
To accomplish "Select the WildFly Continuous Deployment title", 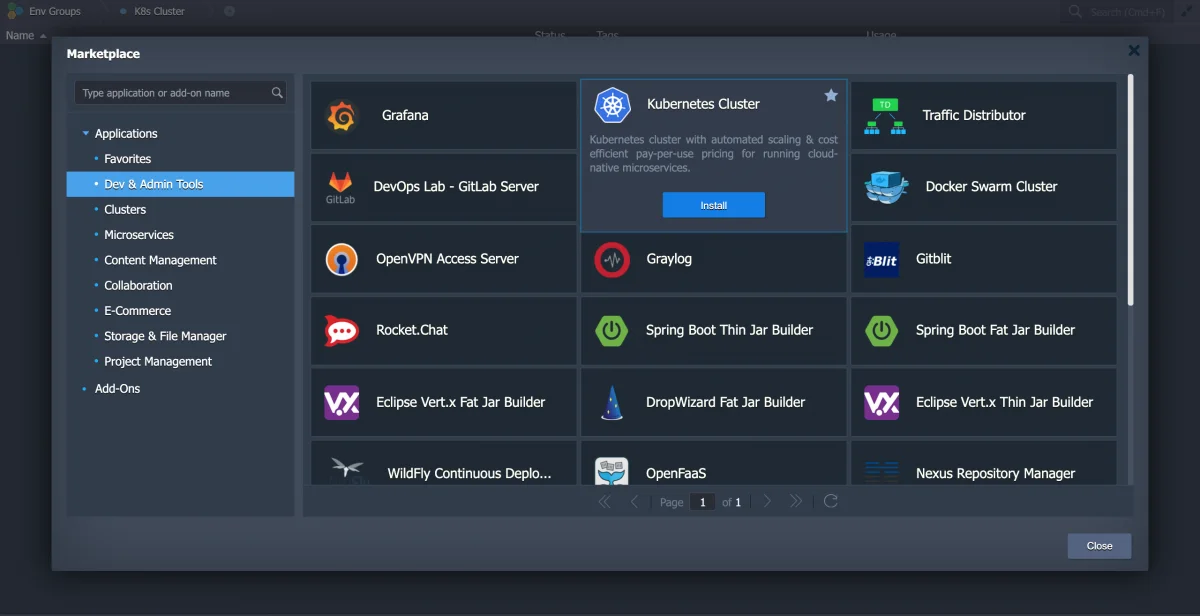I will 470,474.
